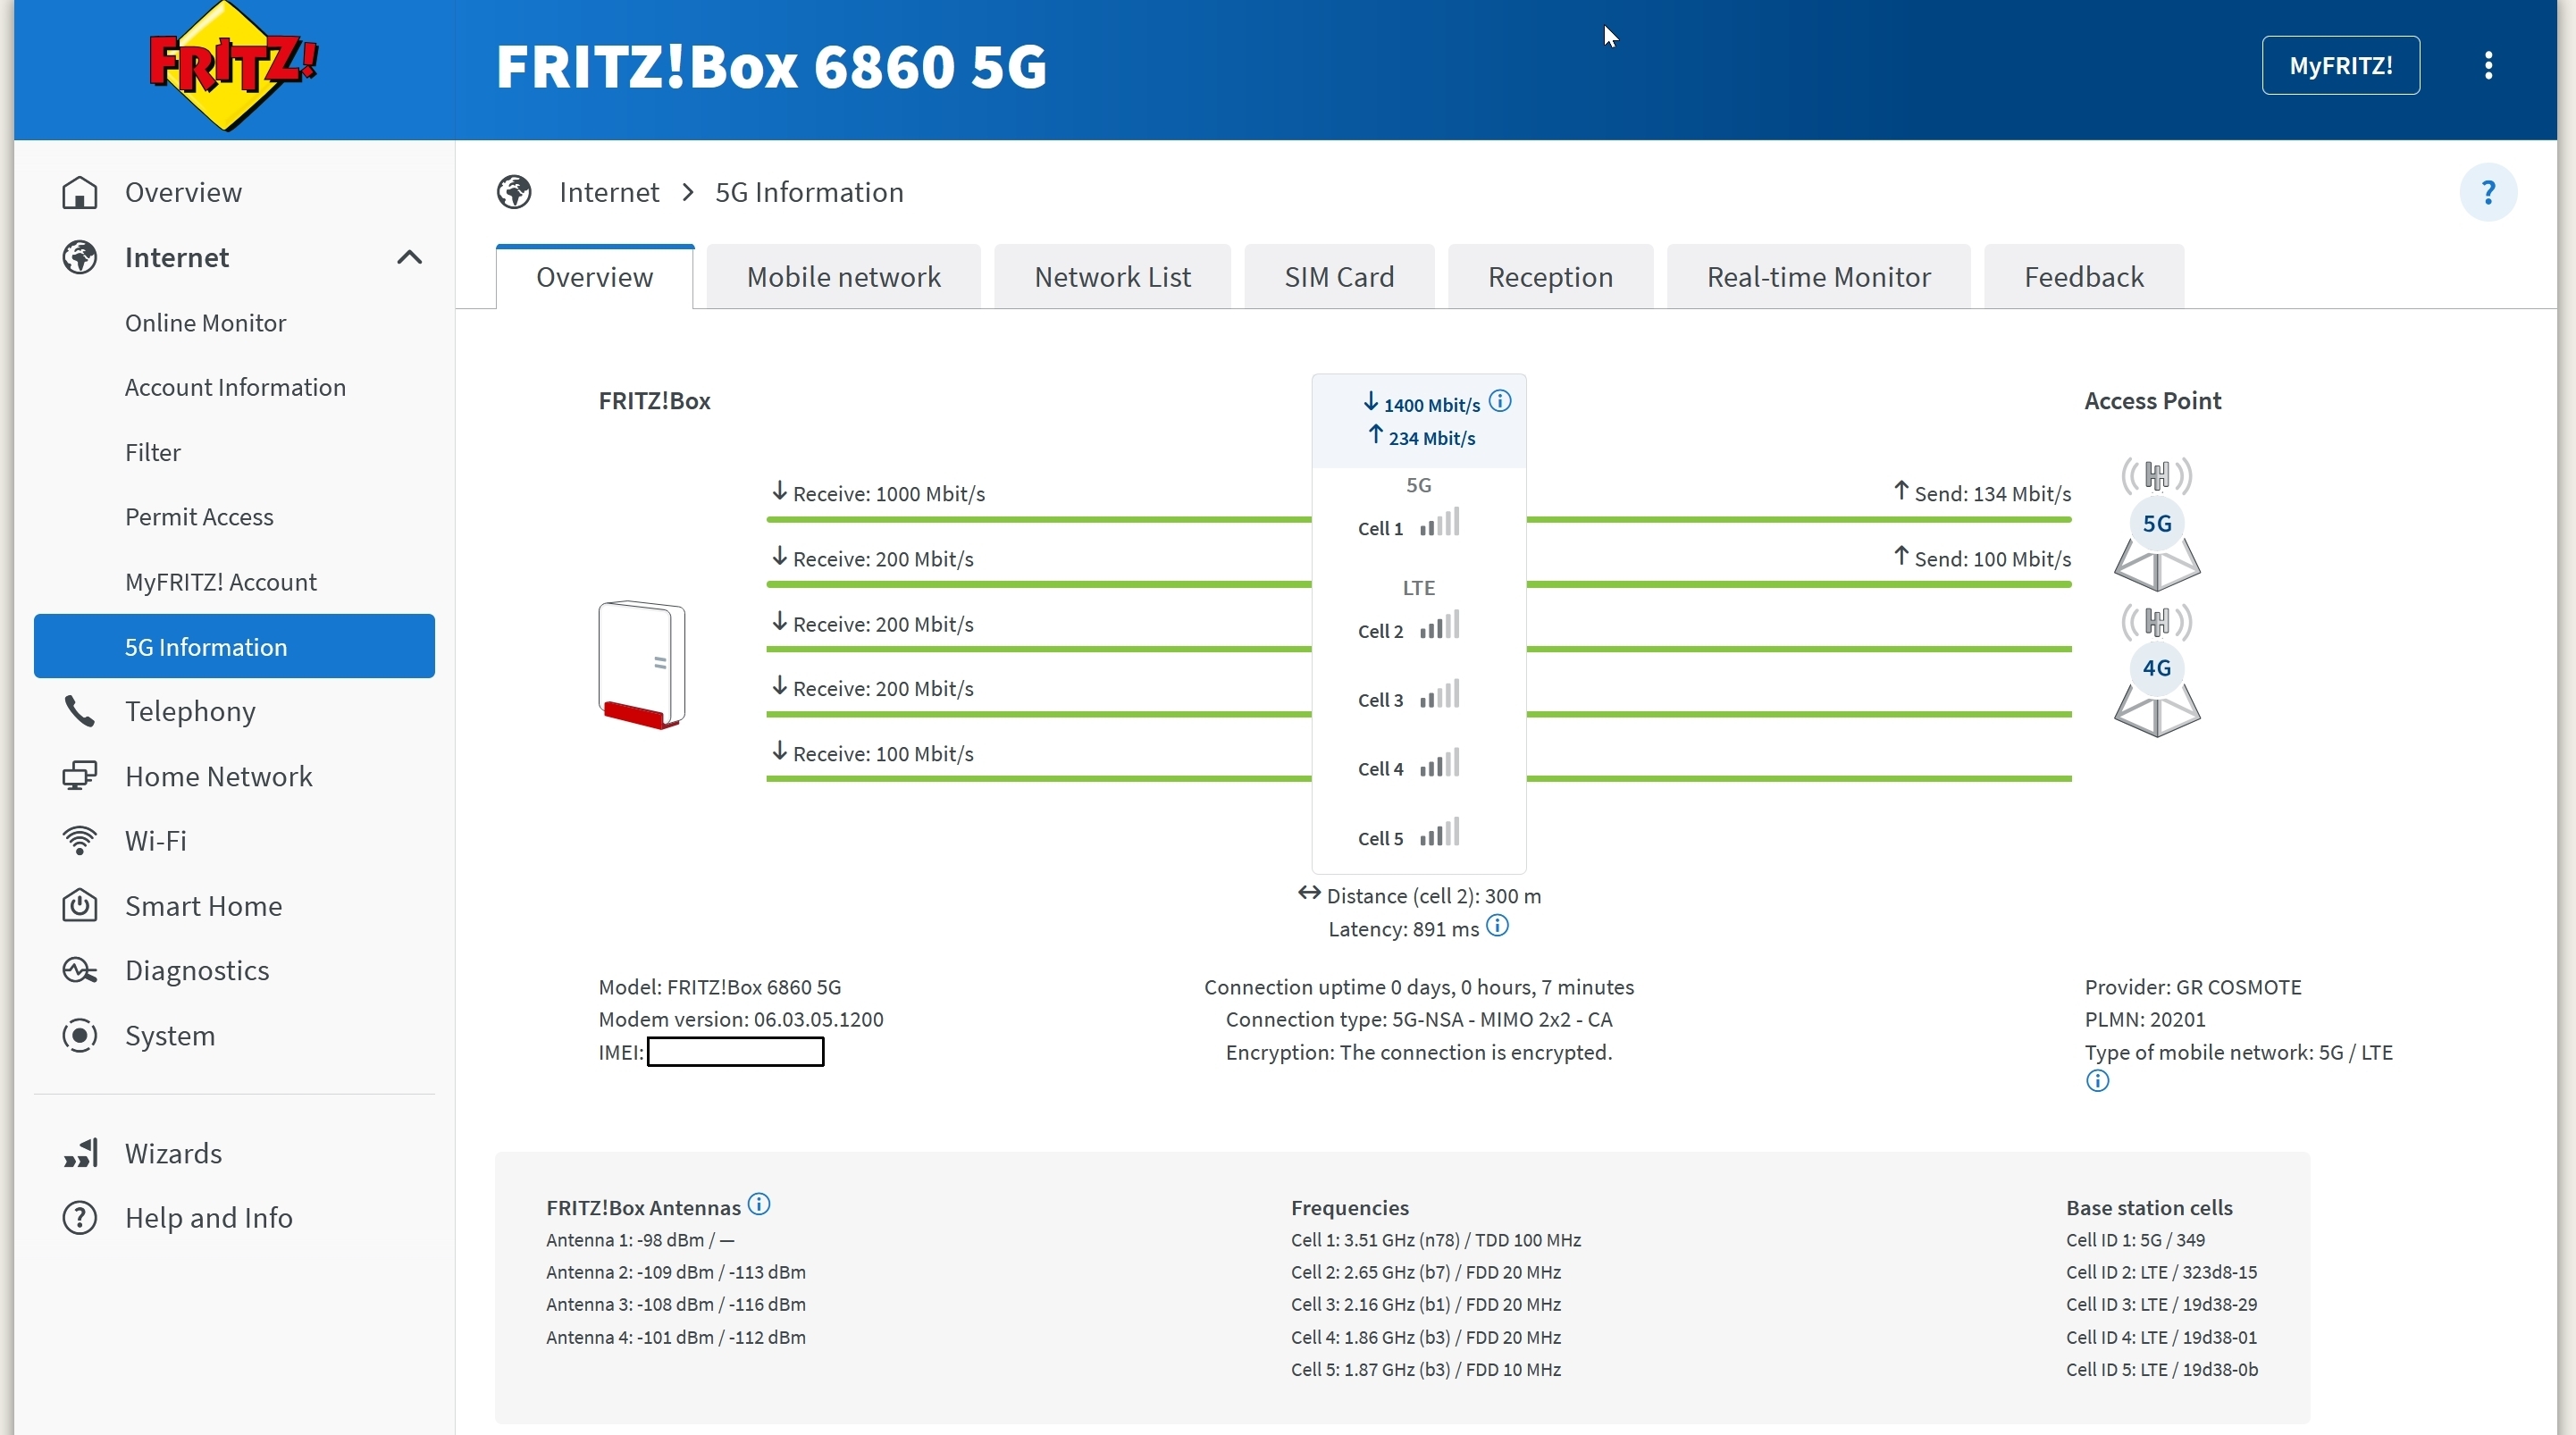The height and width of the screenshot is (1435, 2576).
Task: Open the Telephony menu item
Action: 190,711
